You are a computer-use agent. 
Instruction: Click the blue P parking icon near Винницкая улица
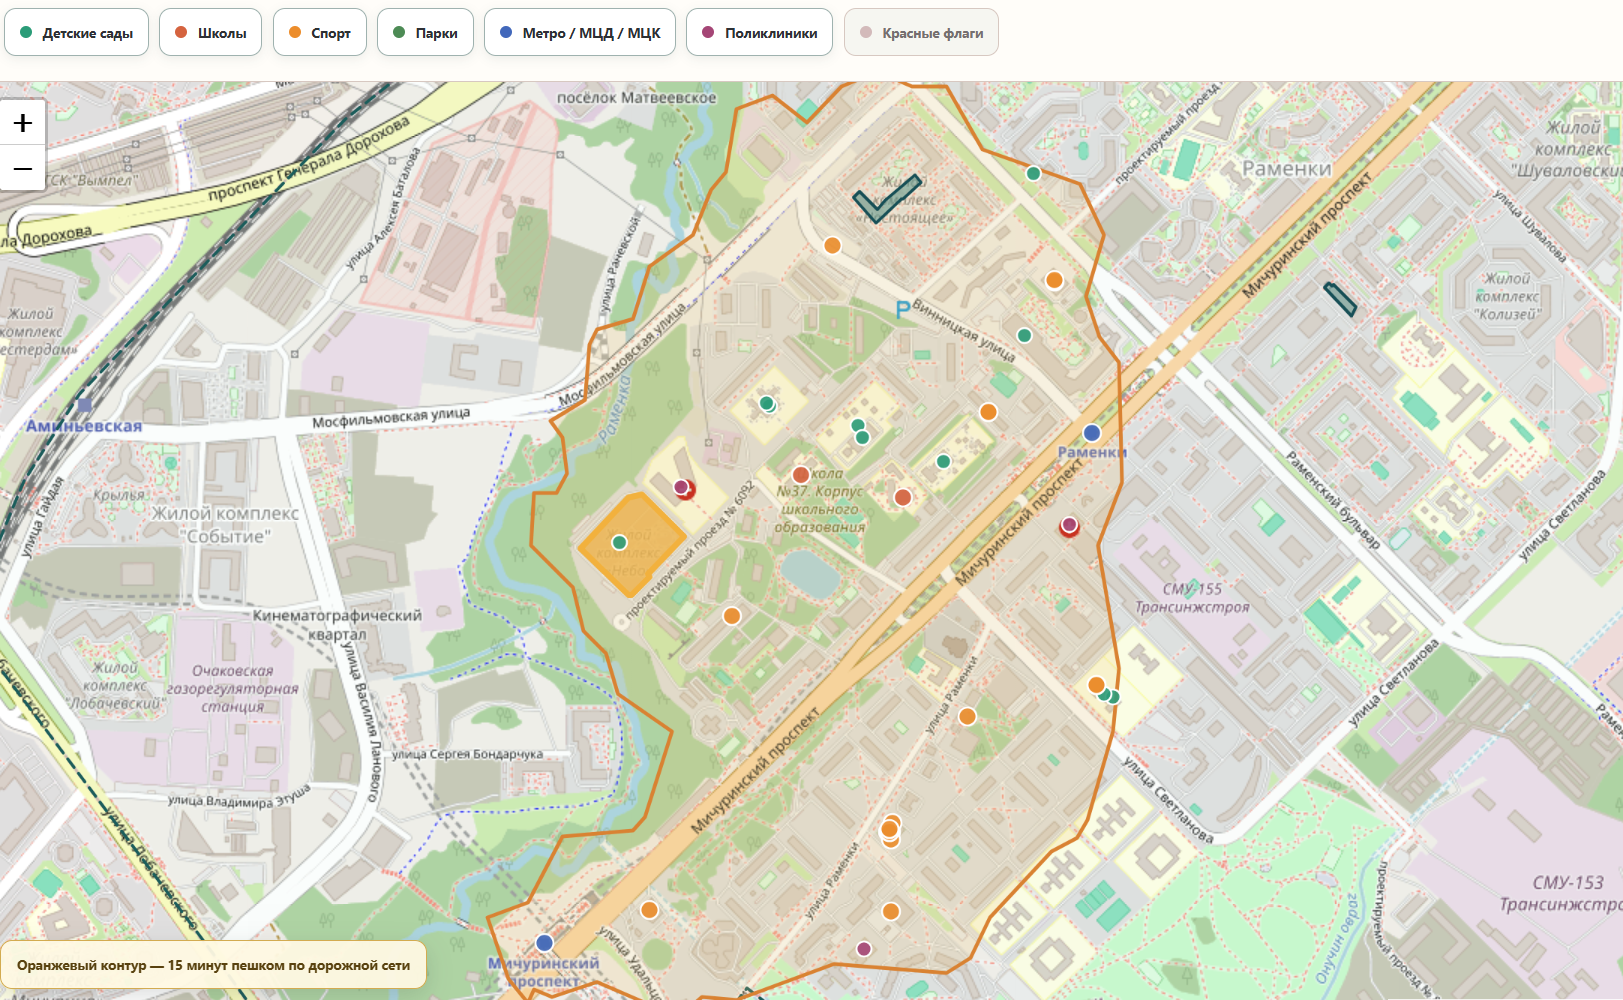[903, 310]
